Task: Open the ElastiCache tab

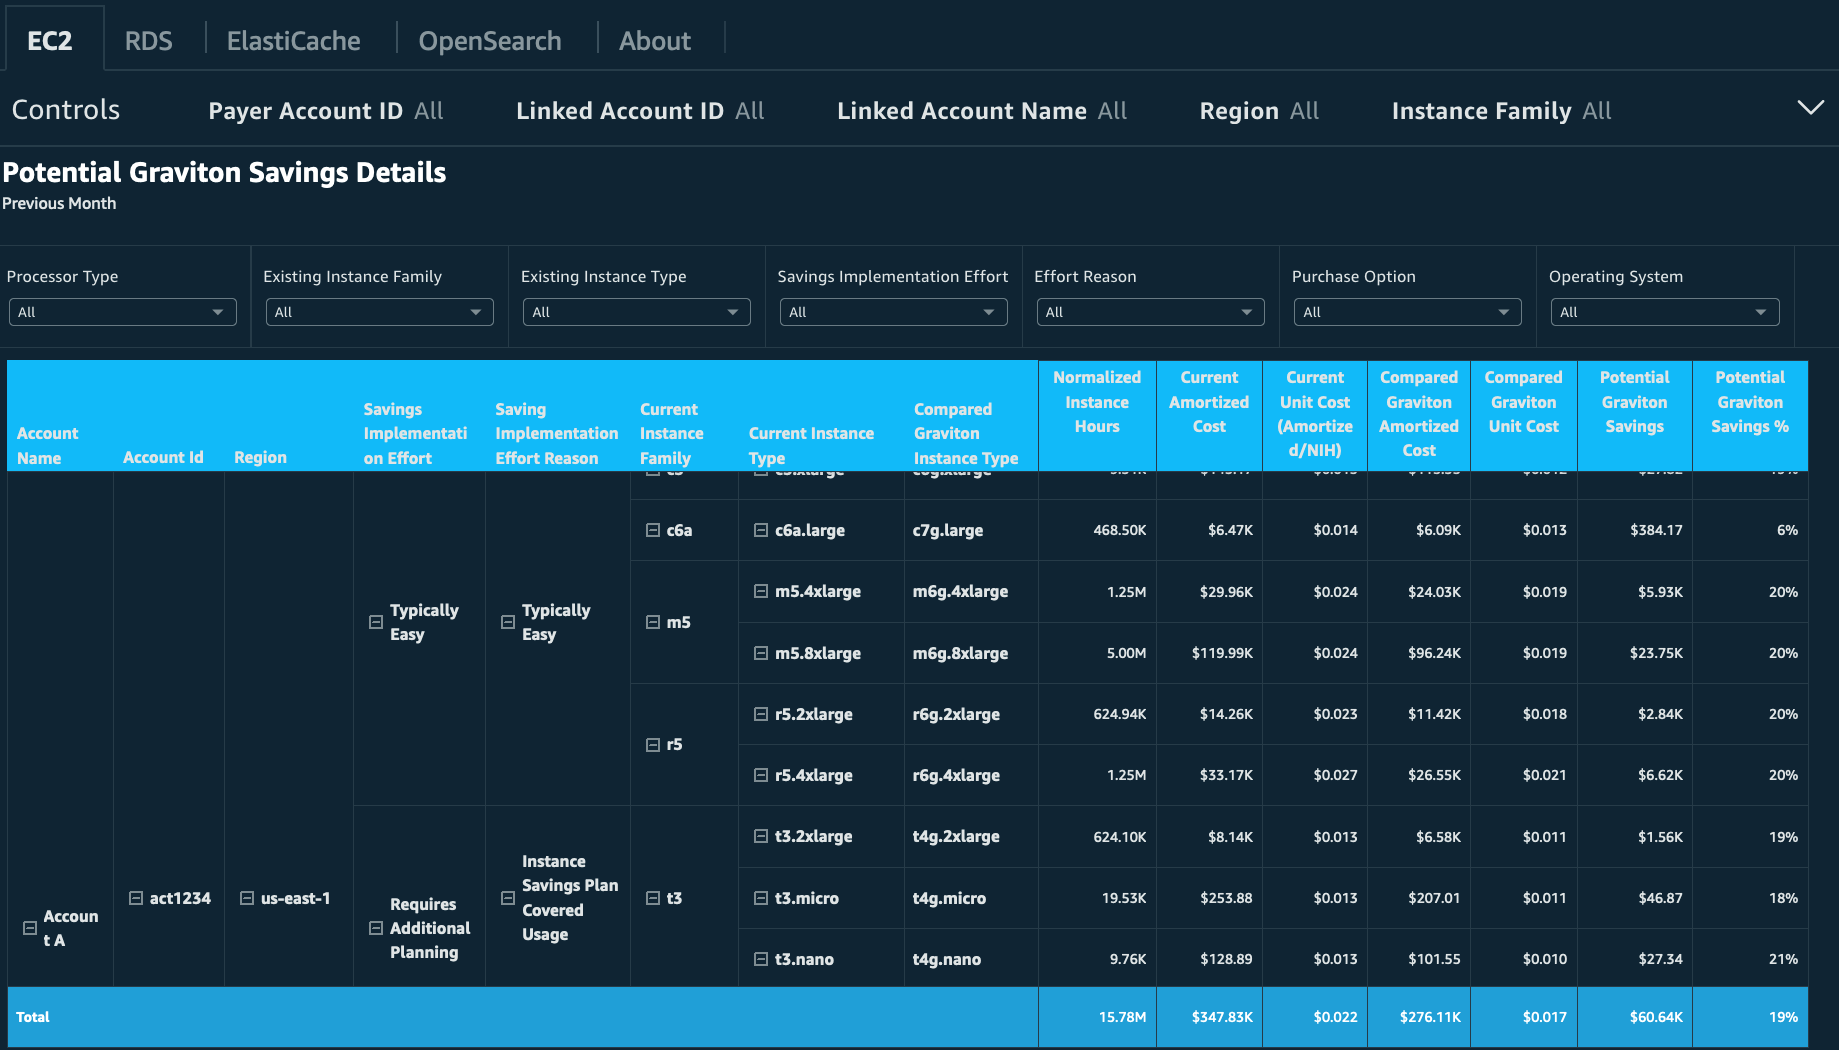Action: (x=293, y=40)
